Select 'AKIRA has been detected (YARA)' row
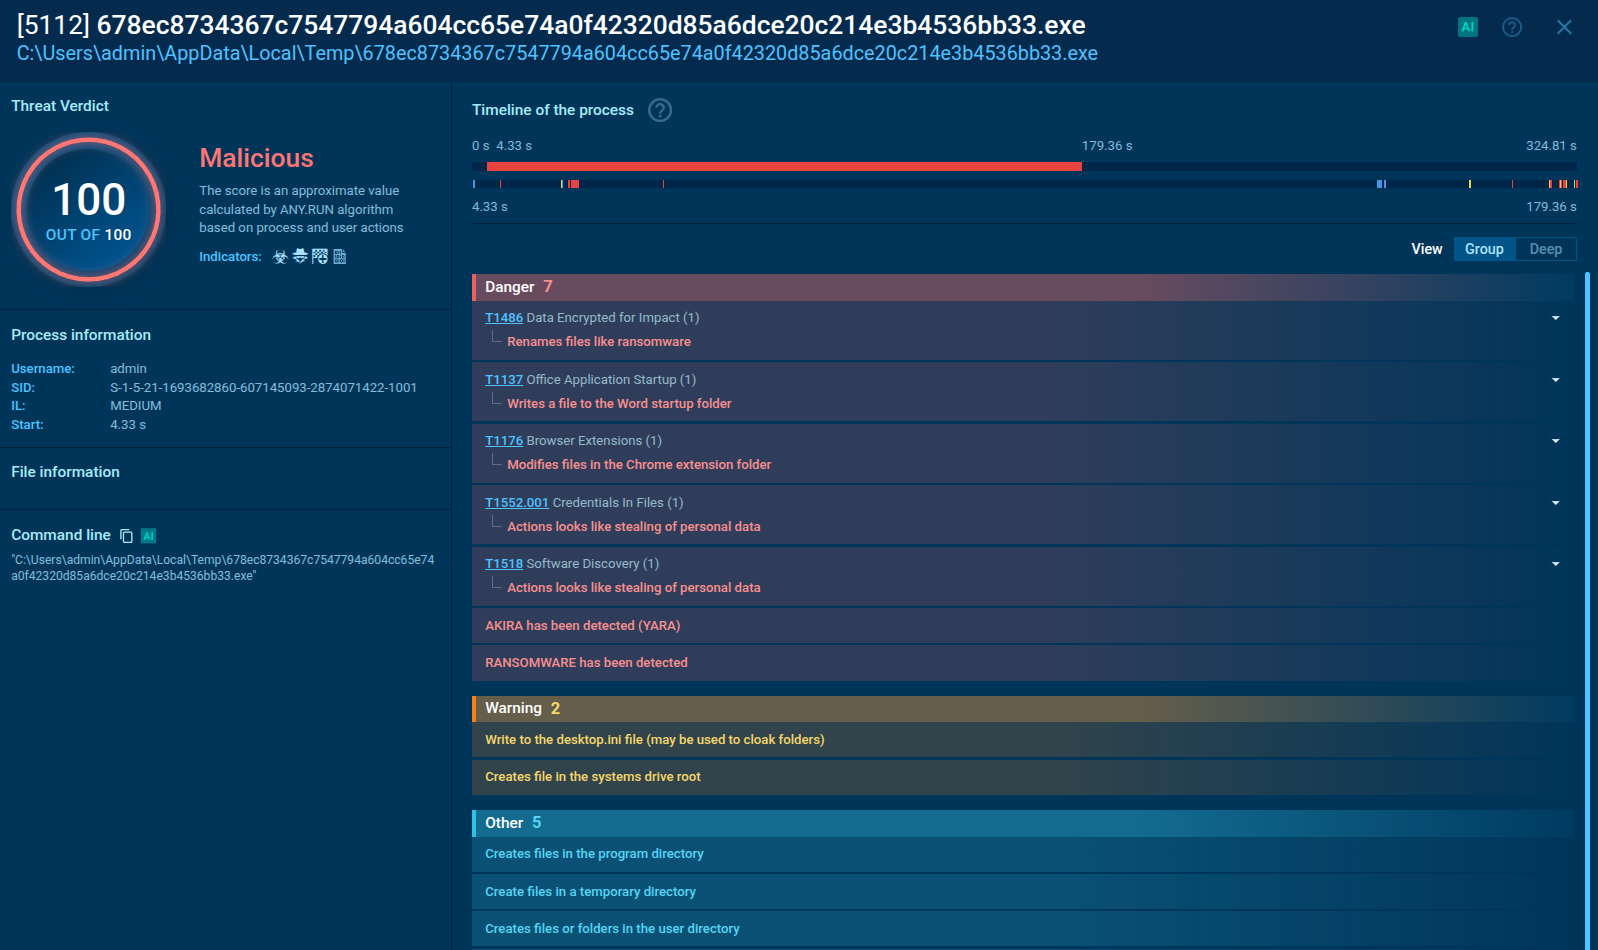1598x950 pixels. (x=1023, y=626)
